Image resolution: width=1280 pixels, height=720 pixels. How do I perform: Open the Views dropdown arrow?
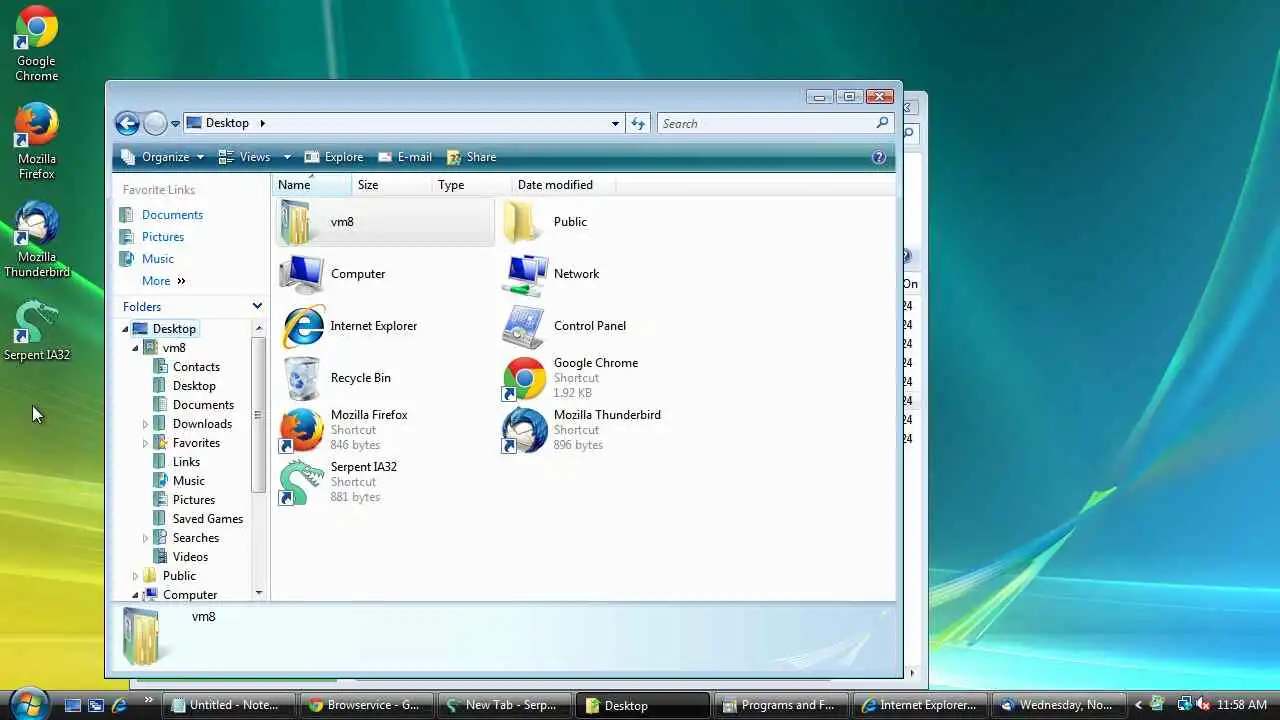click(287, 157)
